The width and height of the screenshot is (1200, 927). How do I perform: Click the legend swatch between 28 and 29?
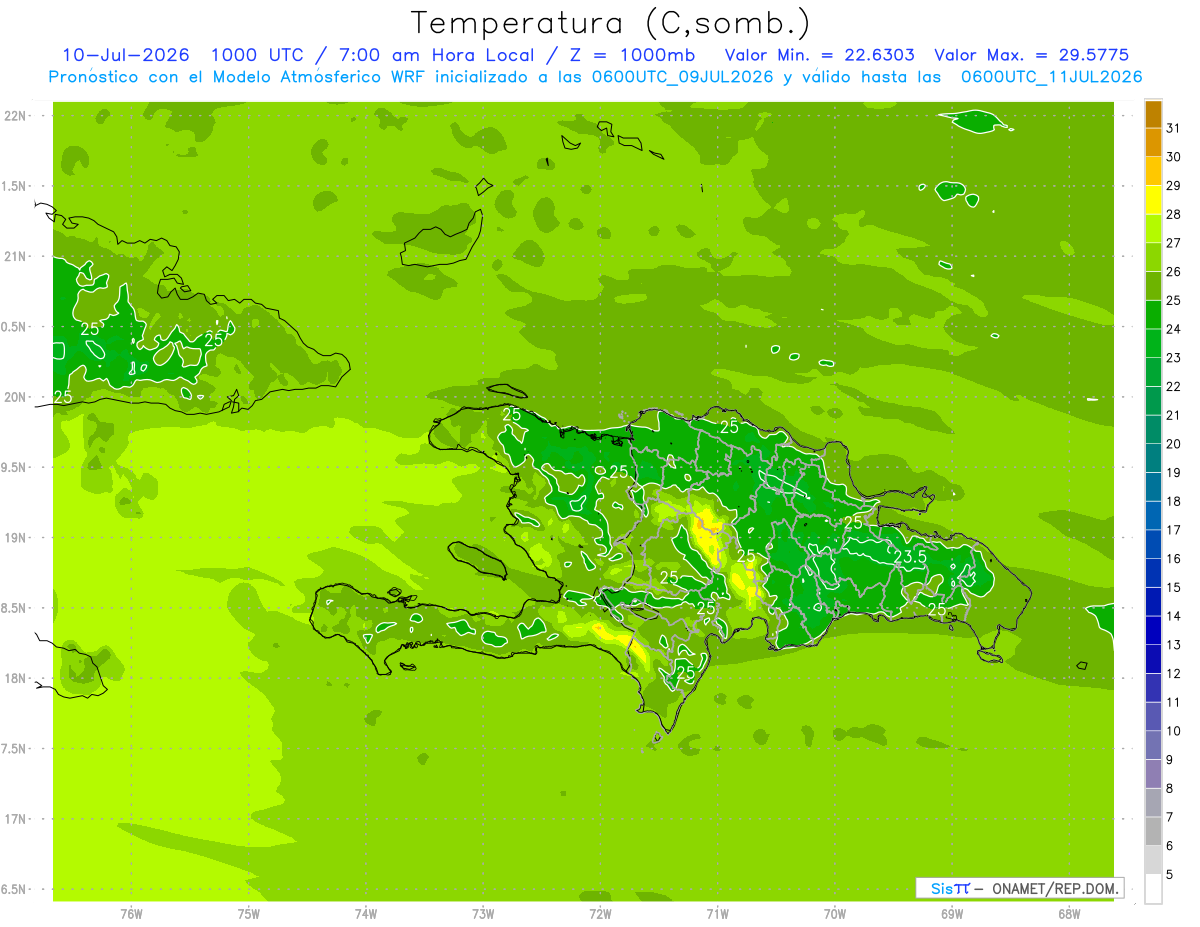click(x=1153, y=200)
